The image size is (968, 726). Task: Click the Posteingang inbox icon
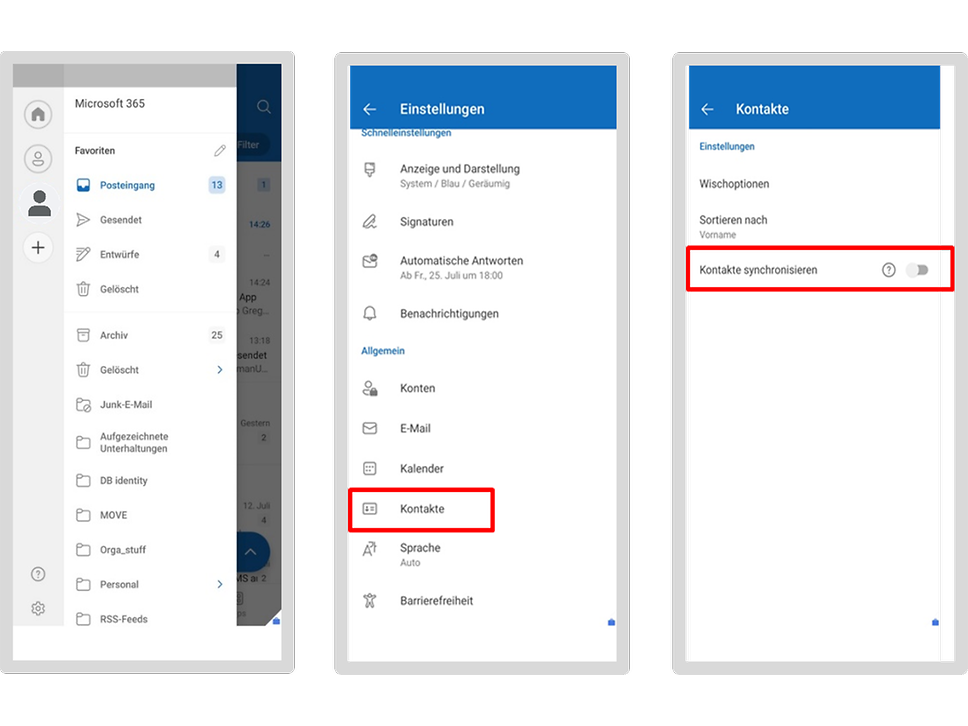[x=83, y=185]
